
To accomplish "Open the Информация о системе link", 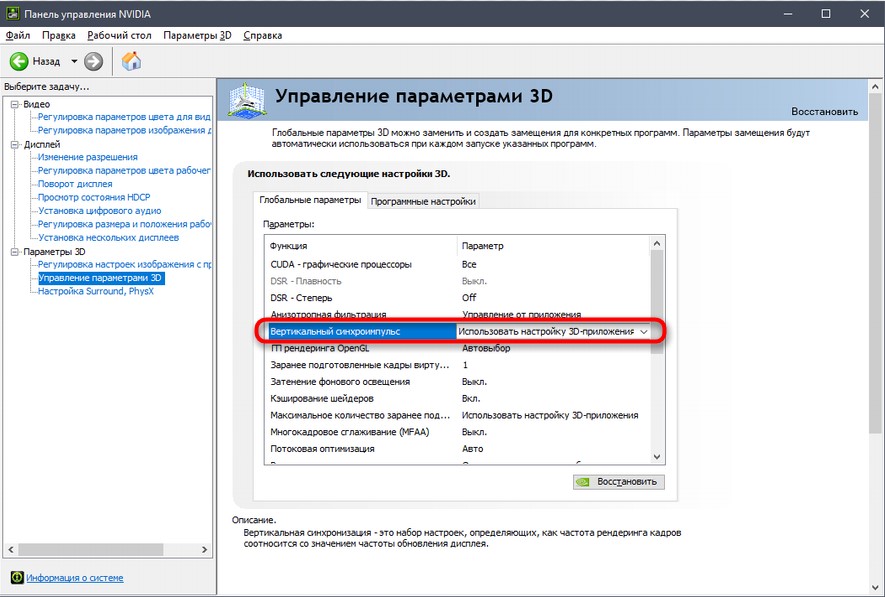I will [75, 578].
